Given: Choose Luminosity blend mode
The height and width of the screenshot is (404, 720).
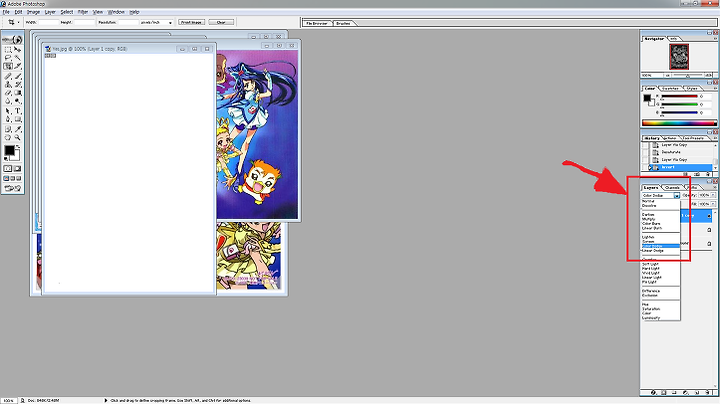Looking at the screenshot, I should point(651,318).
